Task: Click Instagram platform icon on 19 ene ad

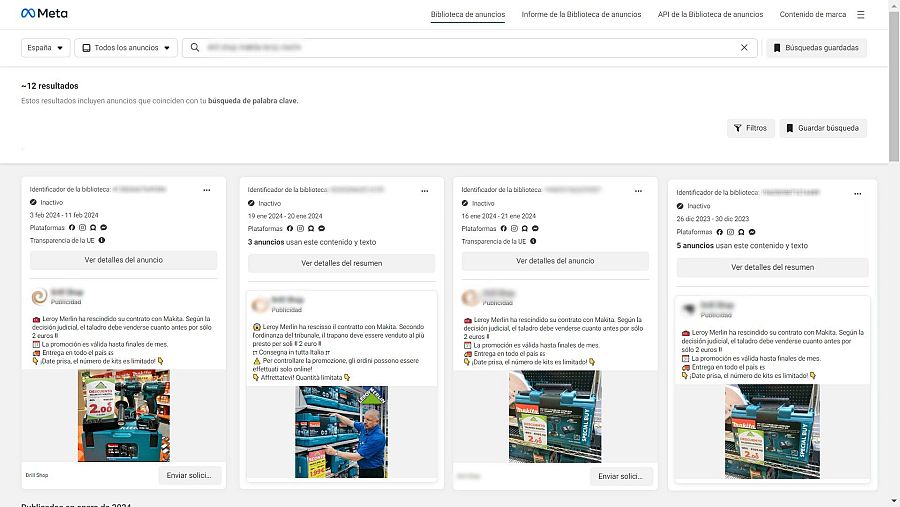Action: tap(300, 229)
